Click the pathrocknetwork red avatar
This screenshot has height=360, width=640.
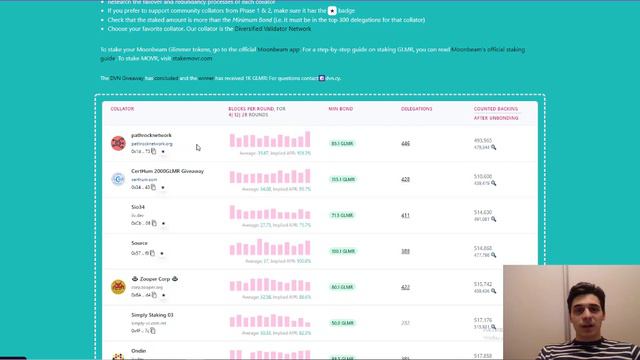click(118, 143)
